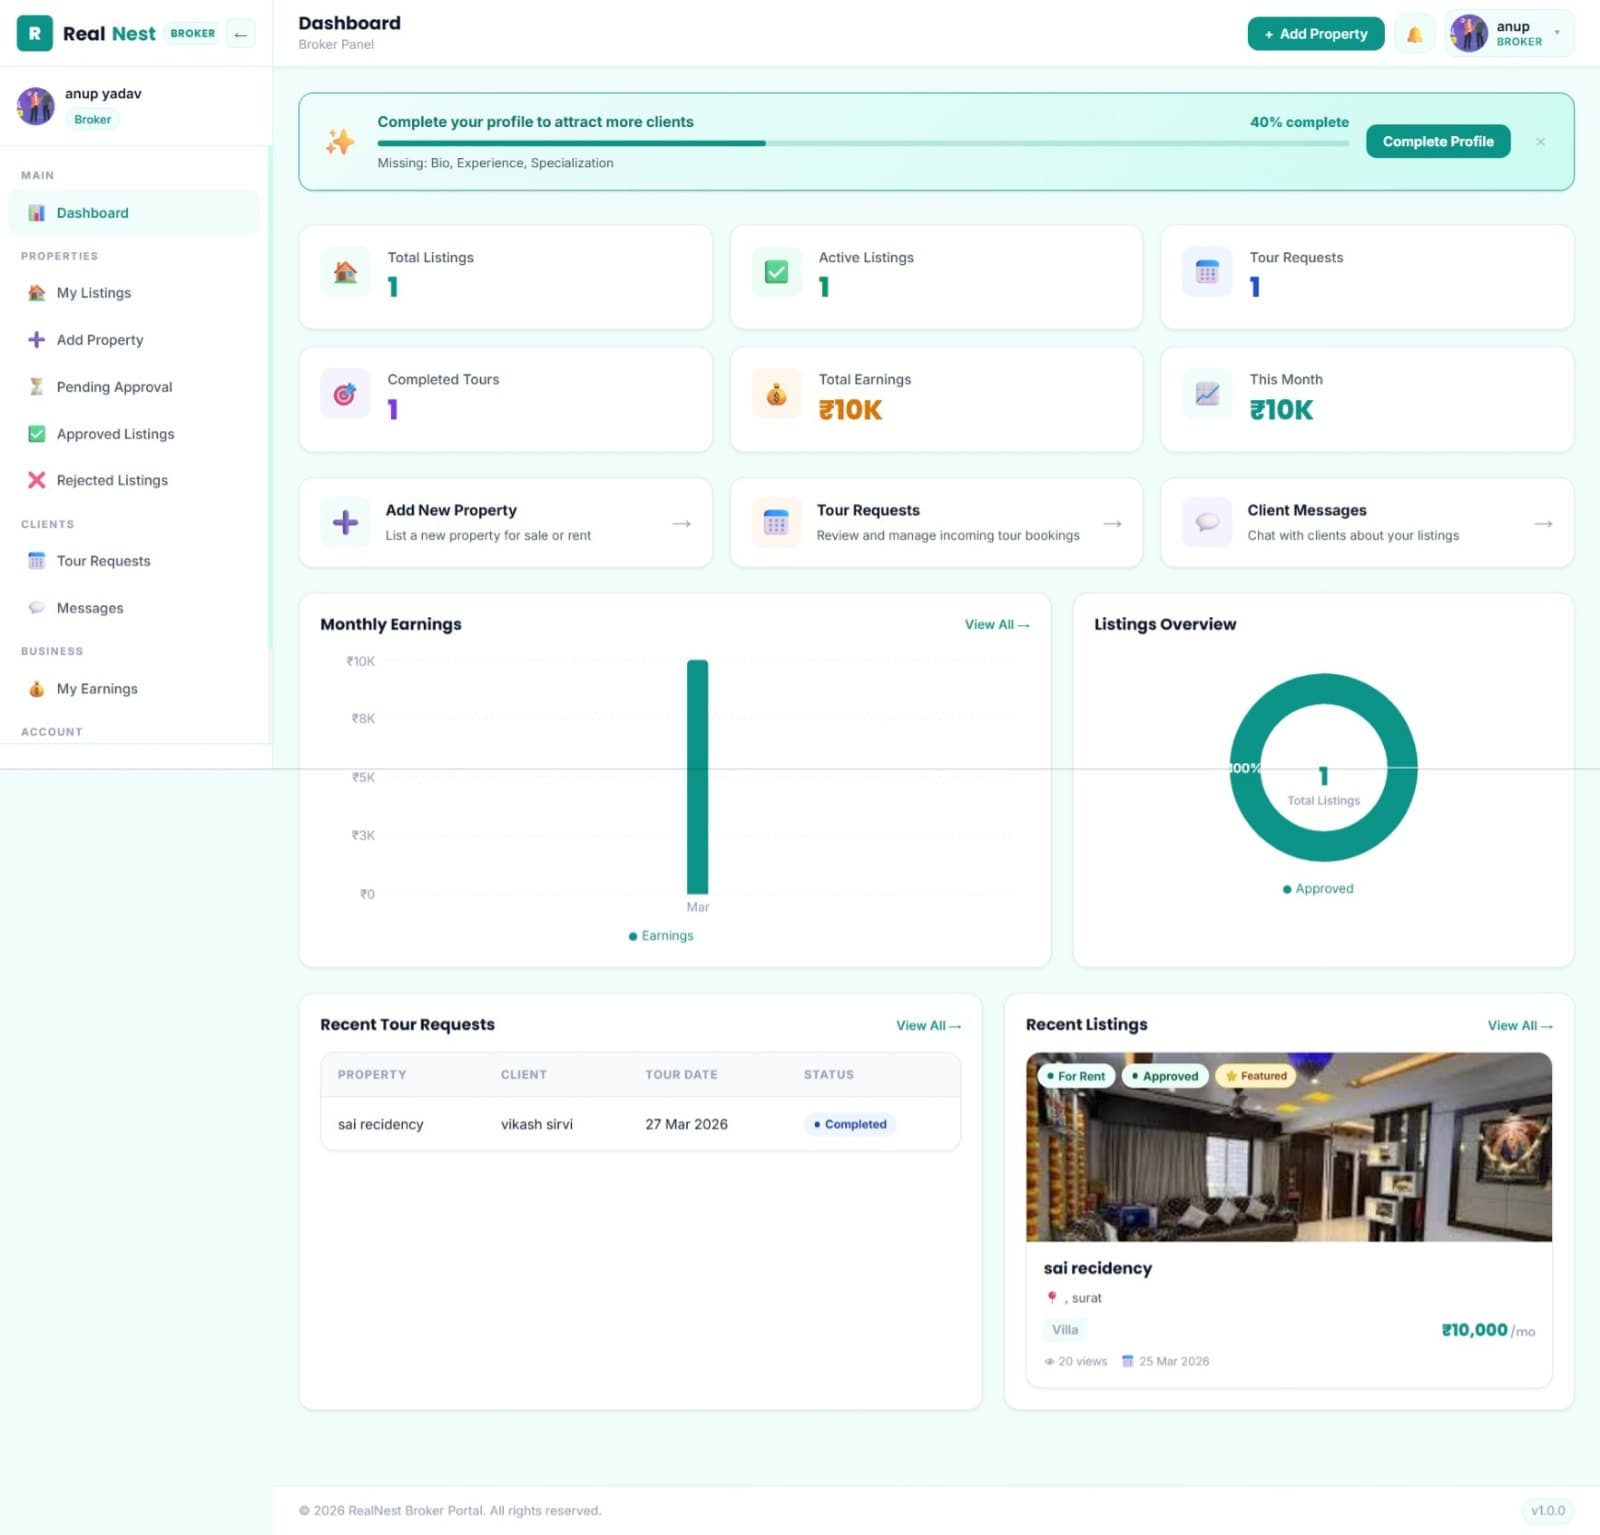Image resolution: width=1600 pixels, height=1535 pixels.
Task: Open Messages in the sidebar
Action: click(134, 608)
